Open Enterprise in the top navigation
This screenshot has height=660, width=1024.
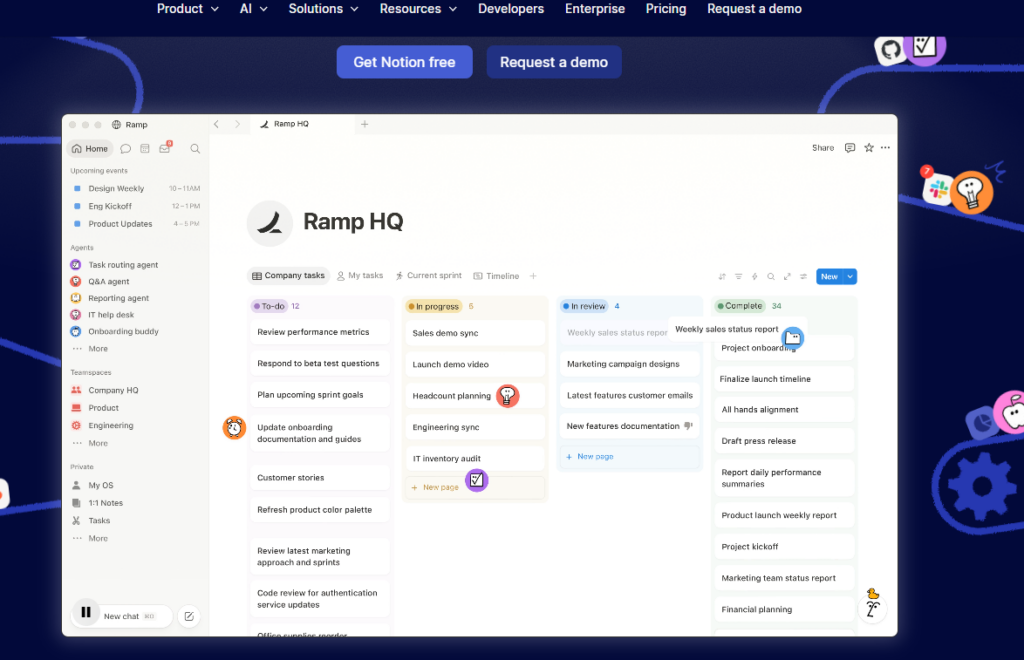tap(594, 8)
